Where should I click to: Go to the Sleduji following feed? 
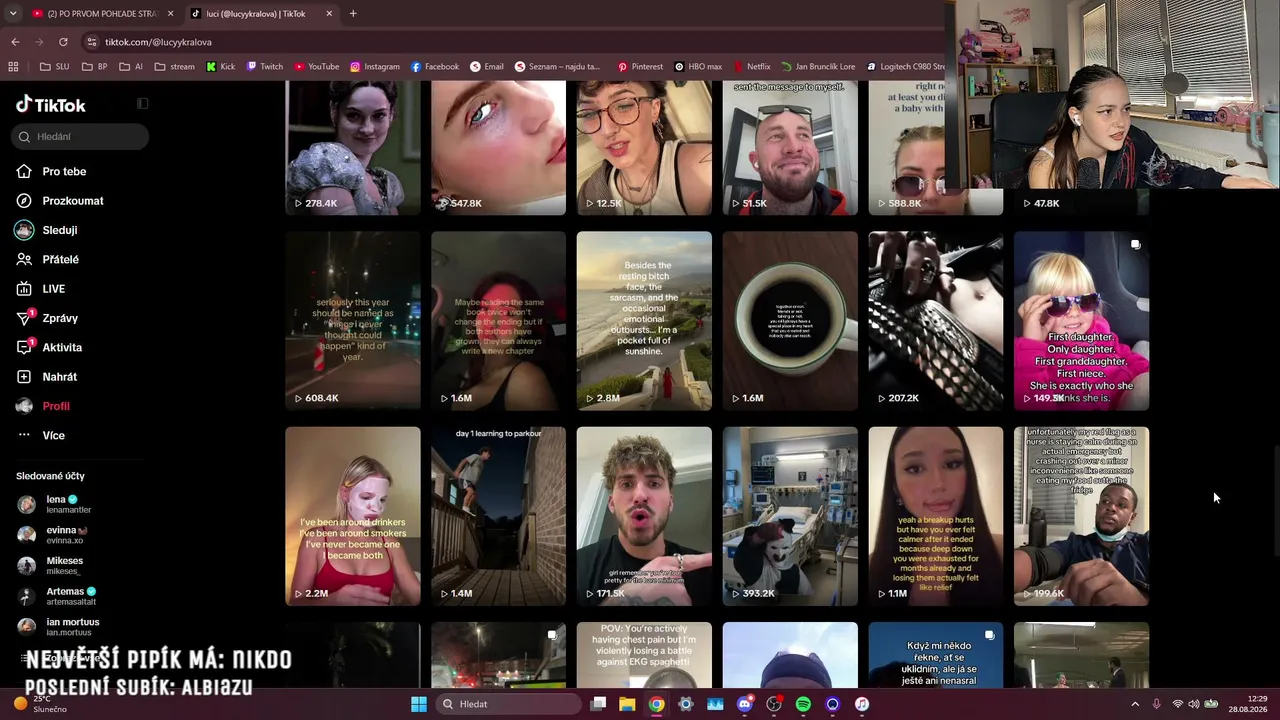coord(47,230)
